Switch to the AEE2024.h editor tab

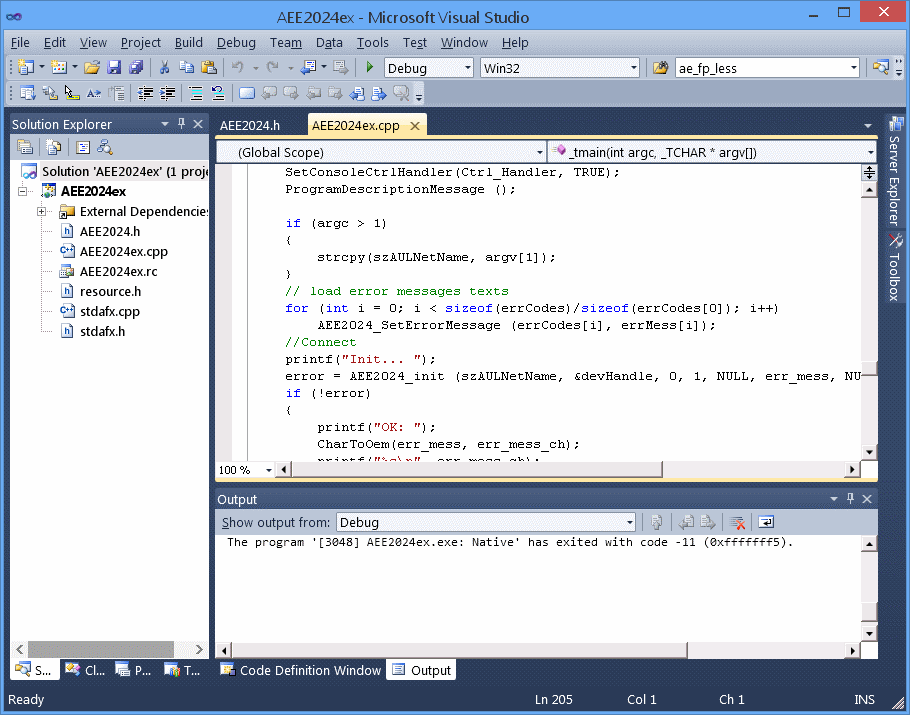[250, 125]
